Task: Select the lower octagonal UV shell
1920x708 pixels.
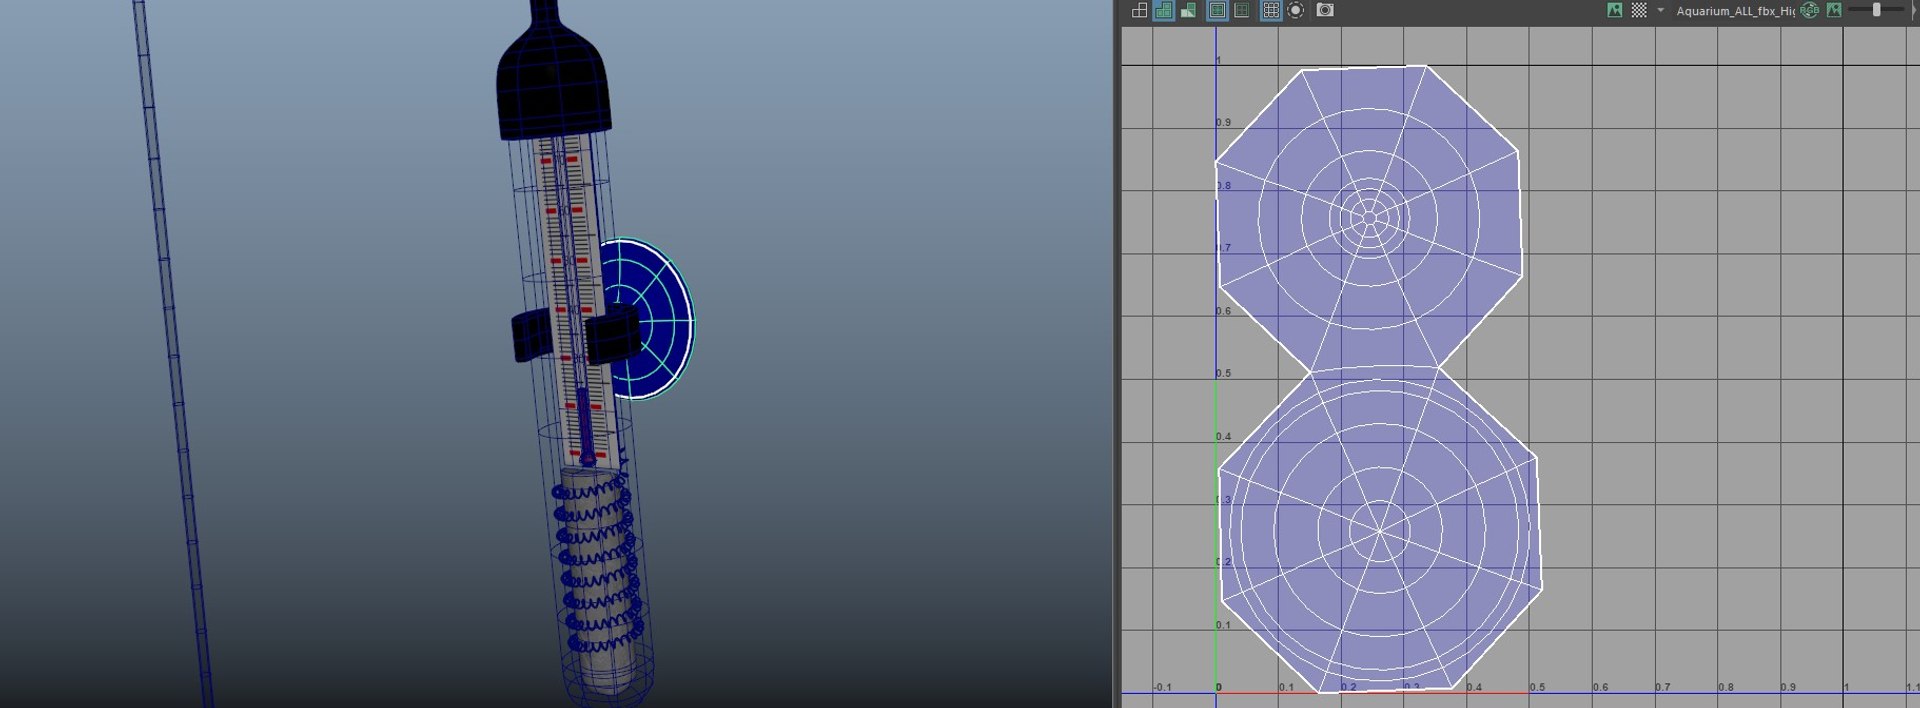Action: click(1380, 530)
